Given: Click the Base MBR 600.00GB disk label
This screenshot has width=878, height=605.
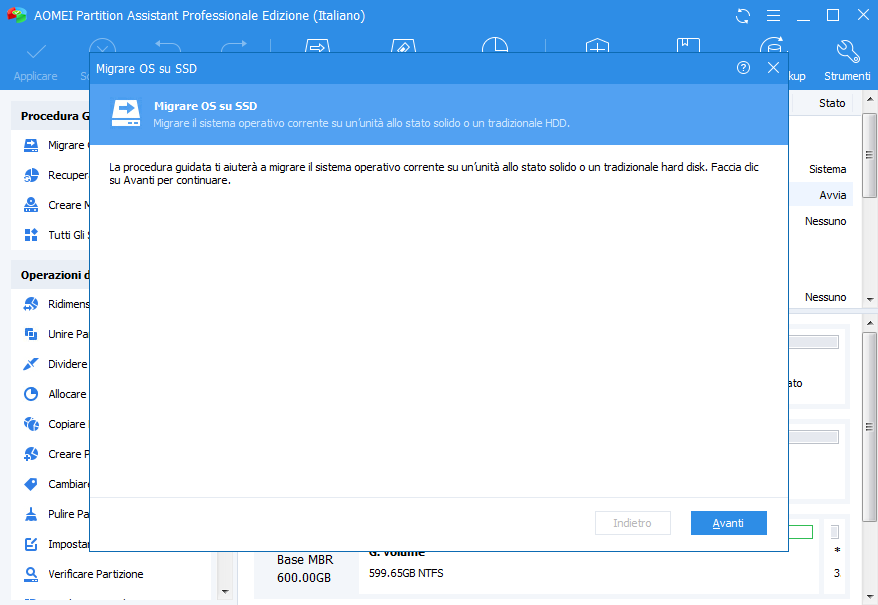Looking at the screenshot, I should point(305,569).
